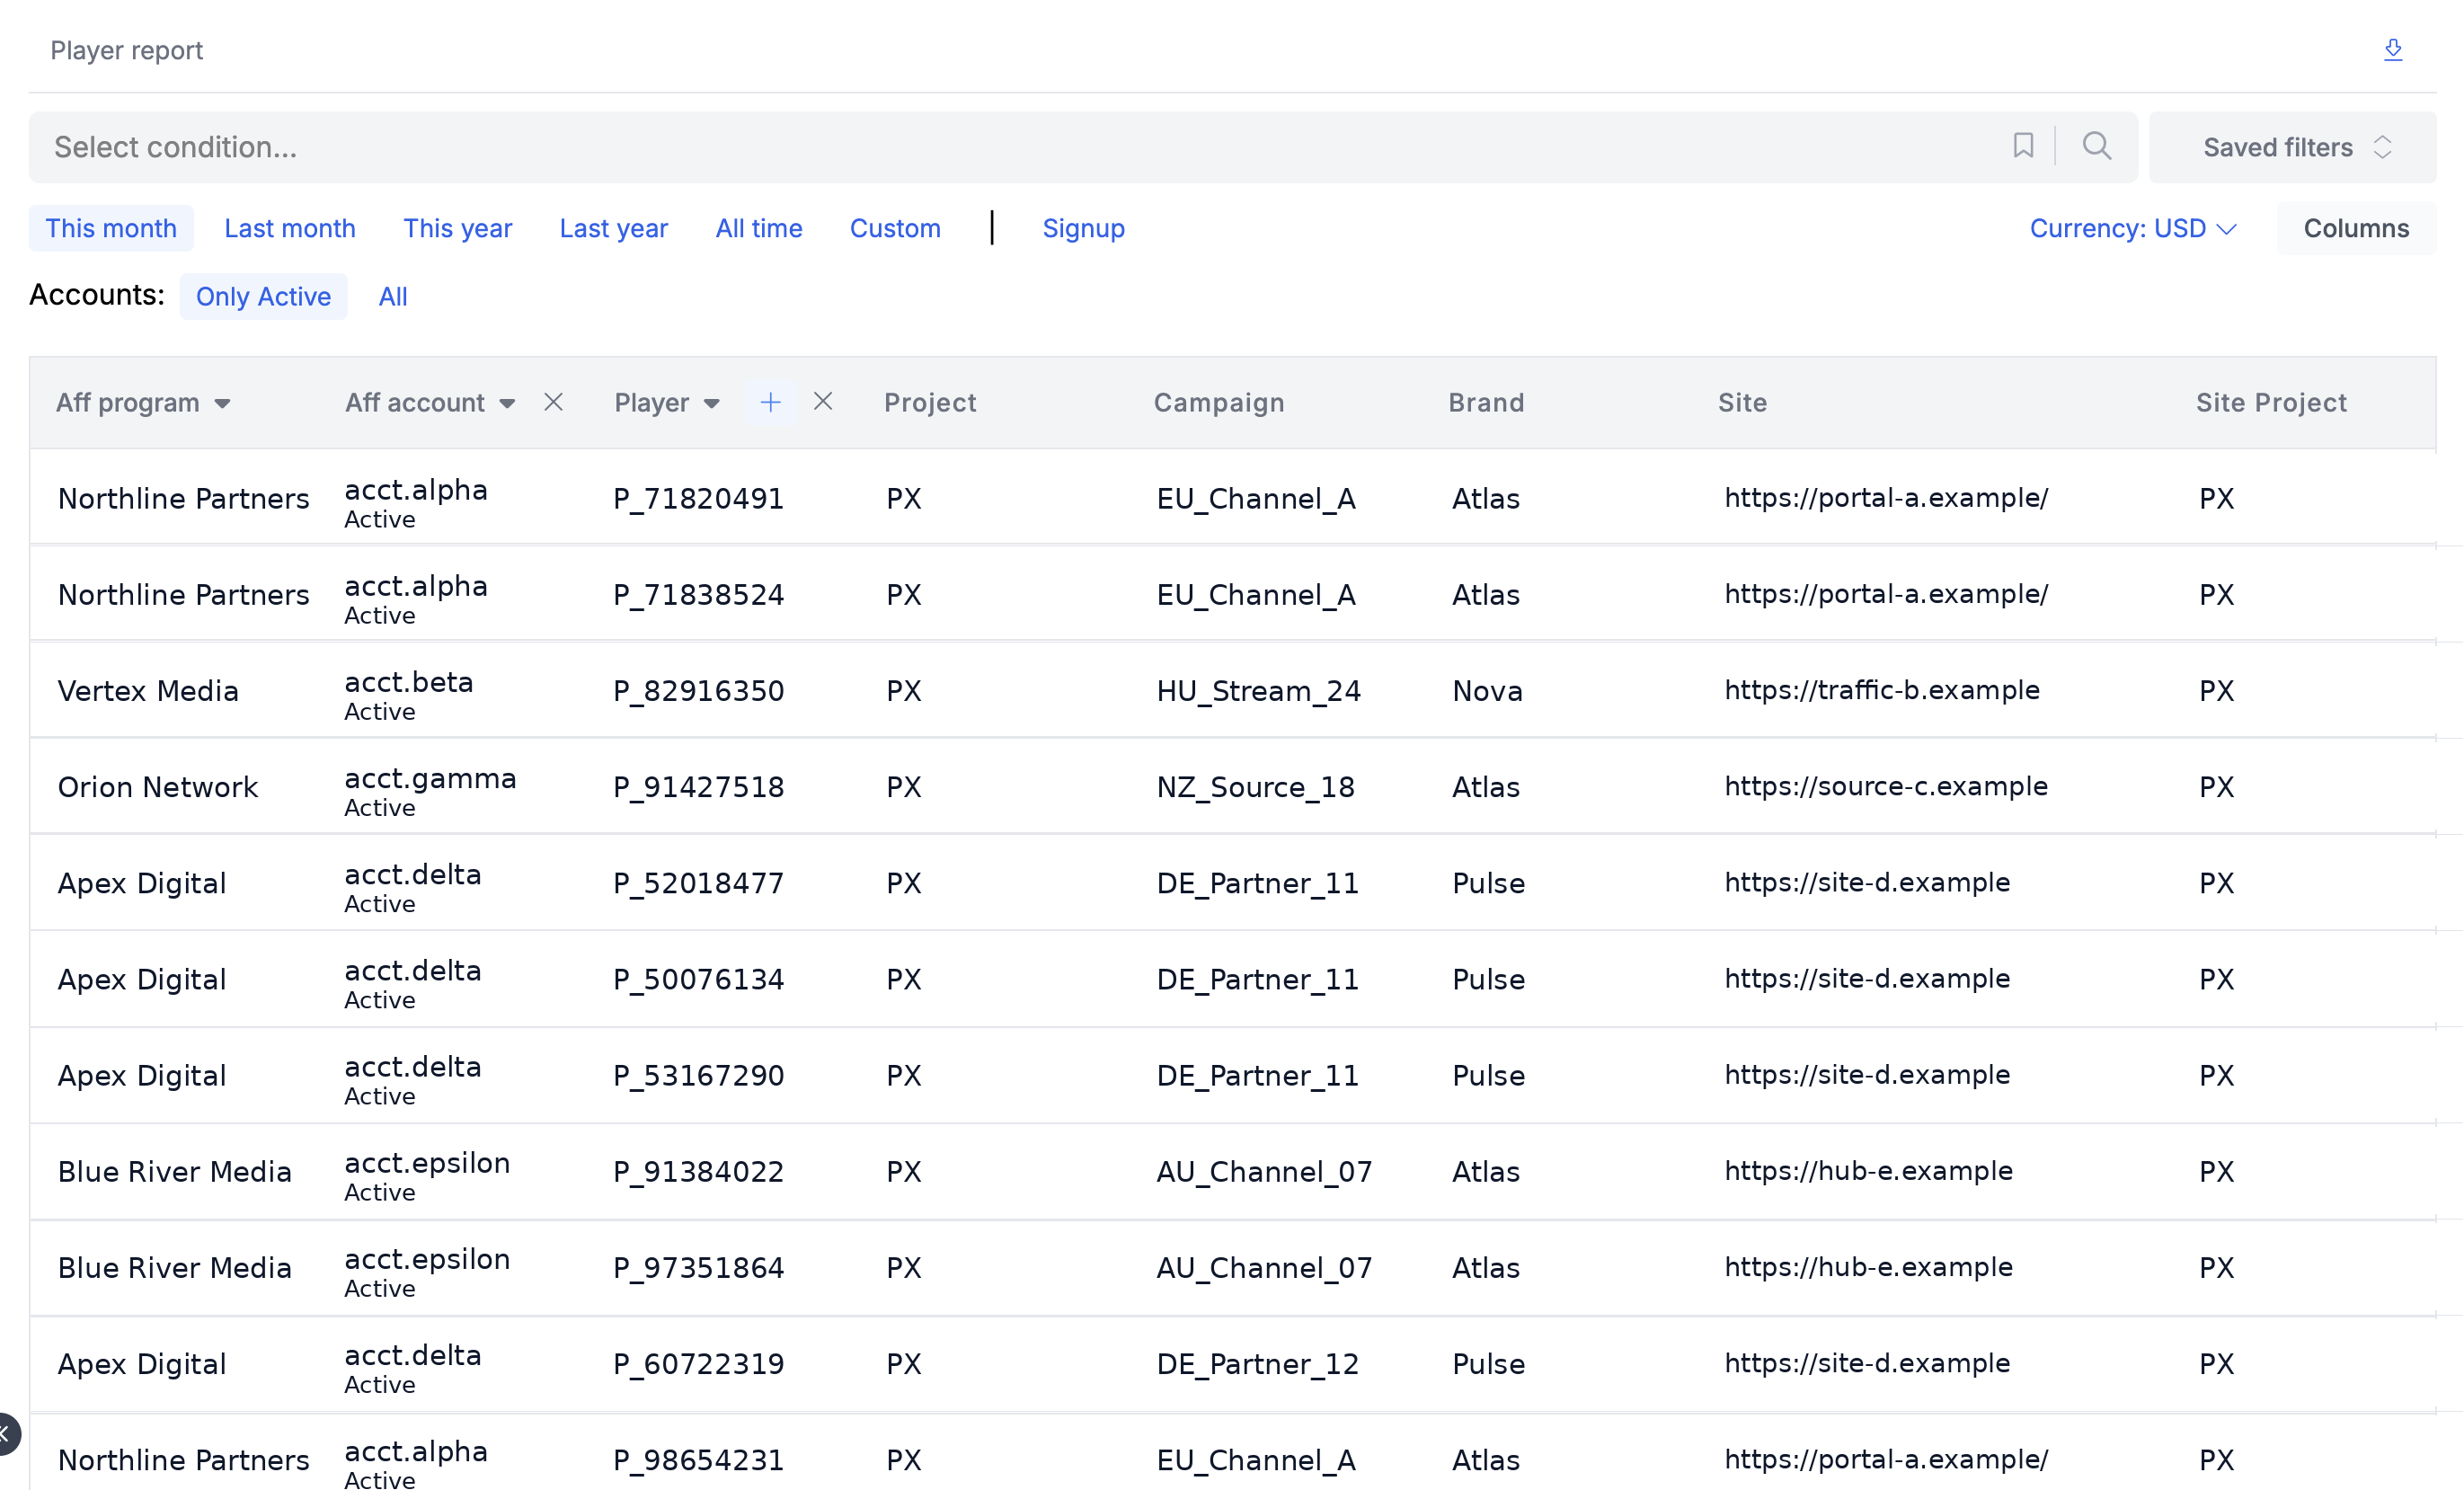Show All accounts
The width and height of the screenshot is (2464, 1490).
pyautogui.click(x=392, y=296)
